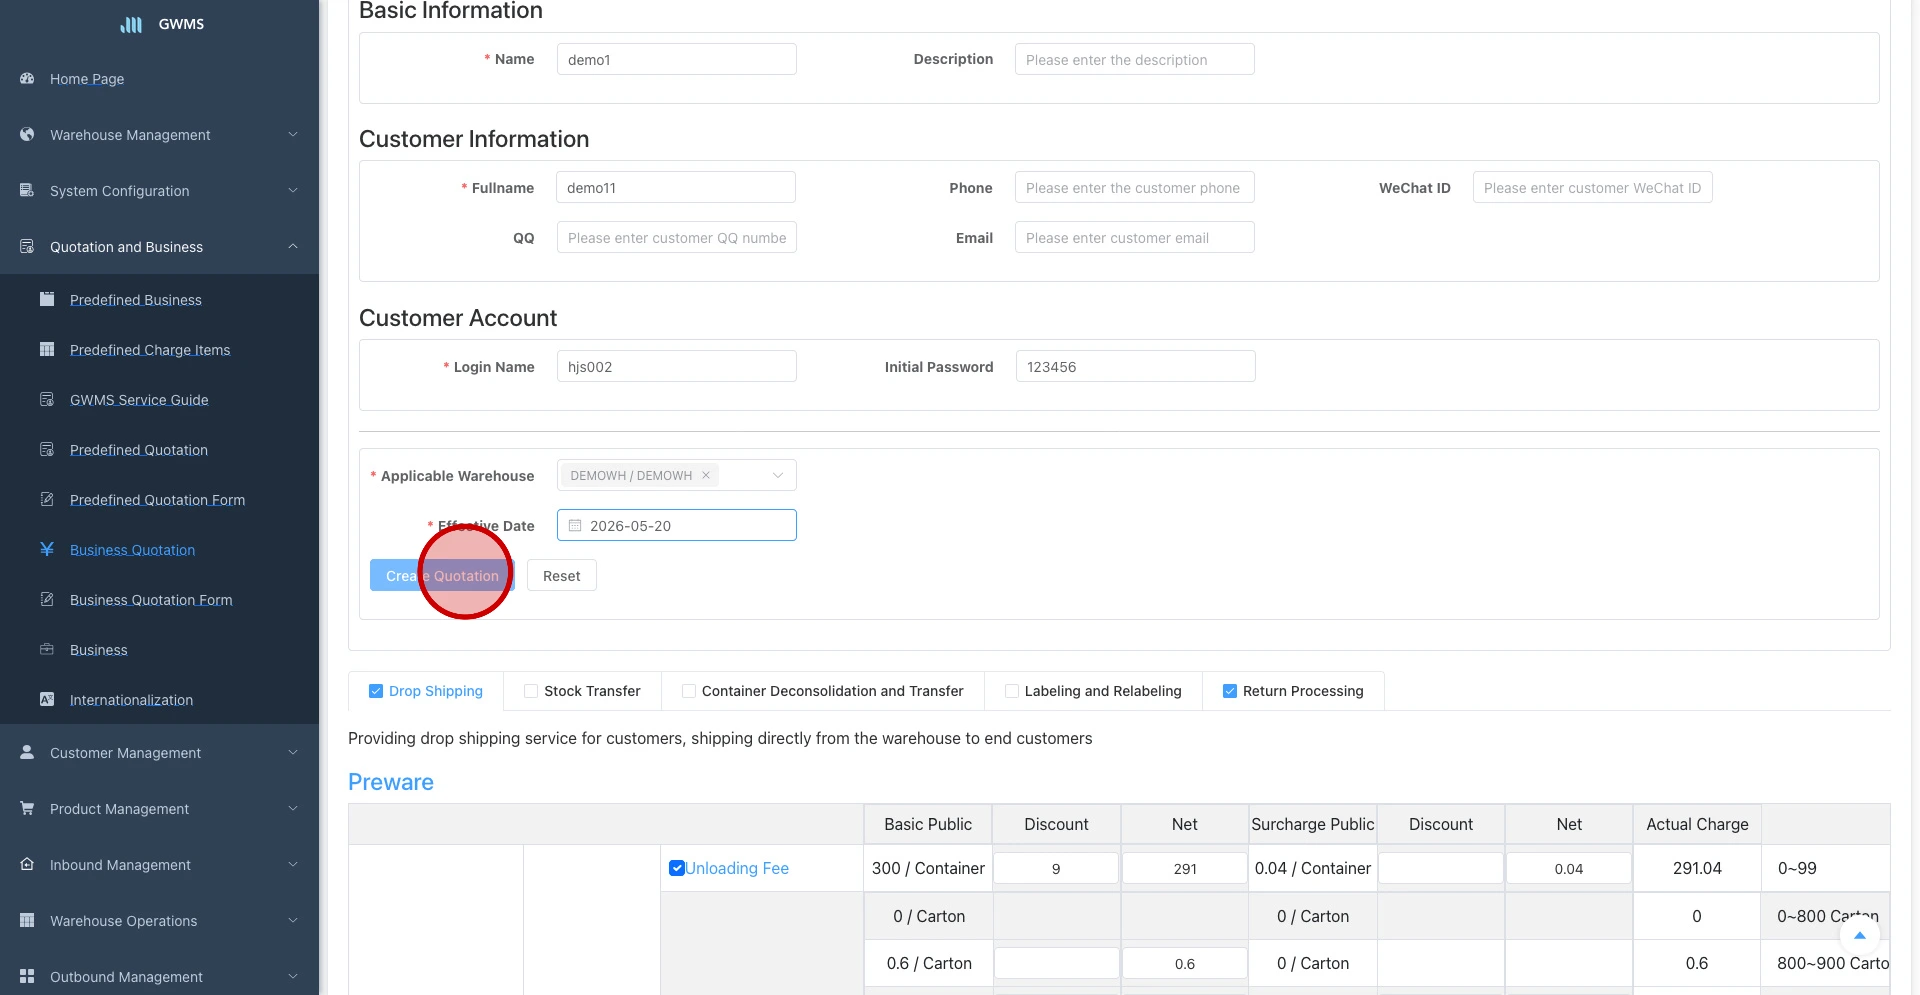Enable Container Deconsolidation and Transfer checkbox
Screen dimensions: 1920x995
click(689, 691)
